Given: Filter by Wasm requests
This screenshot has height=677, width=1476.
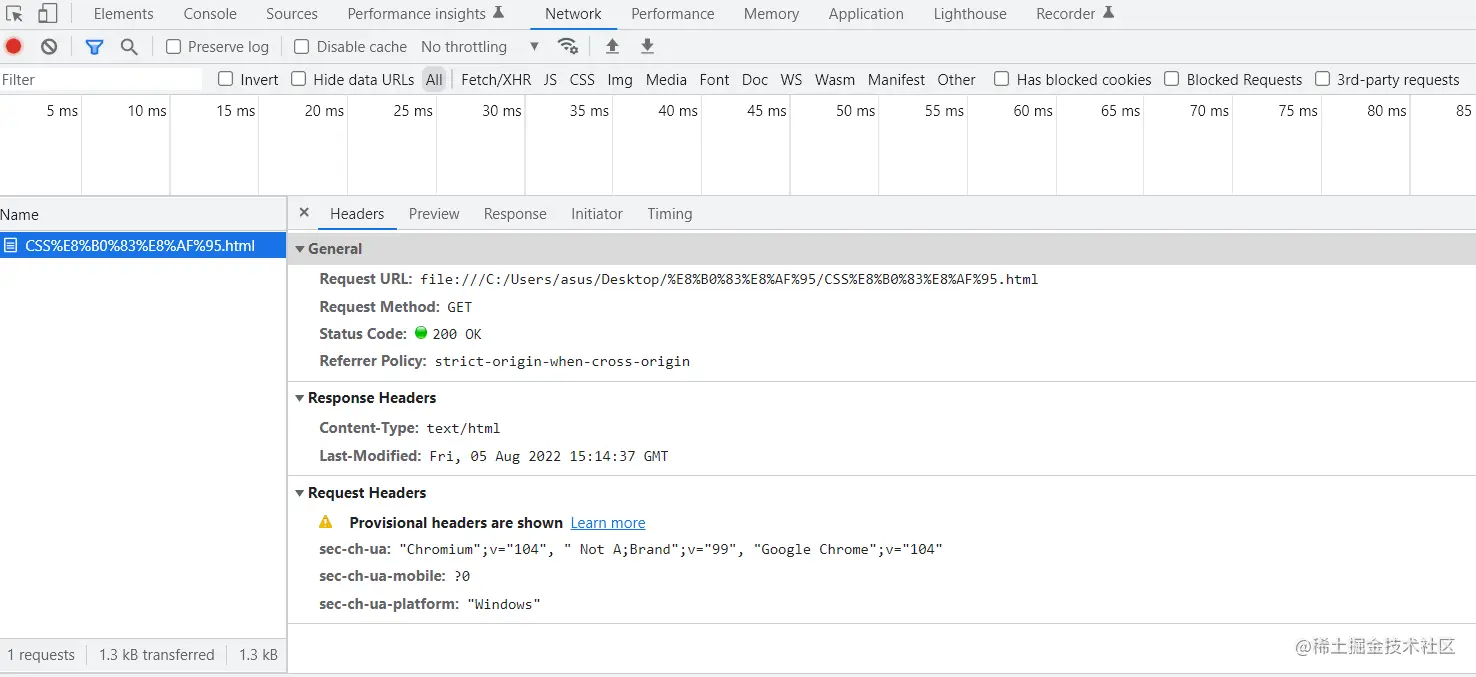Looking at the screenshot, I should tap(835, 79).
